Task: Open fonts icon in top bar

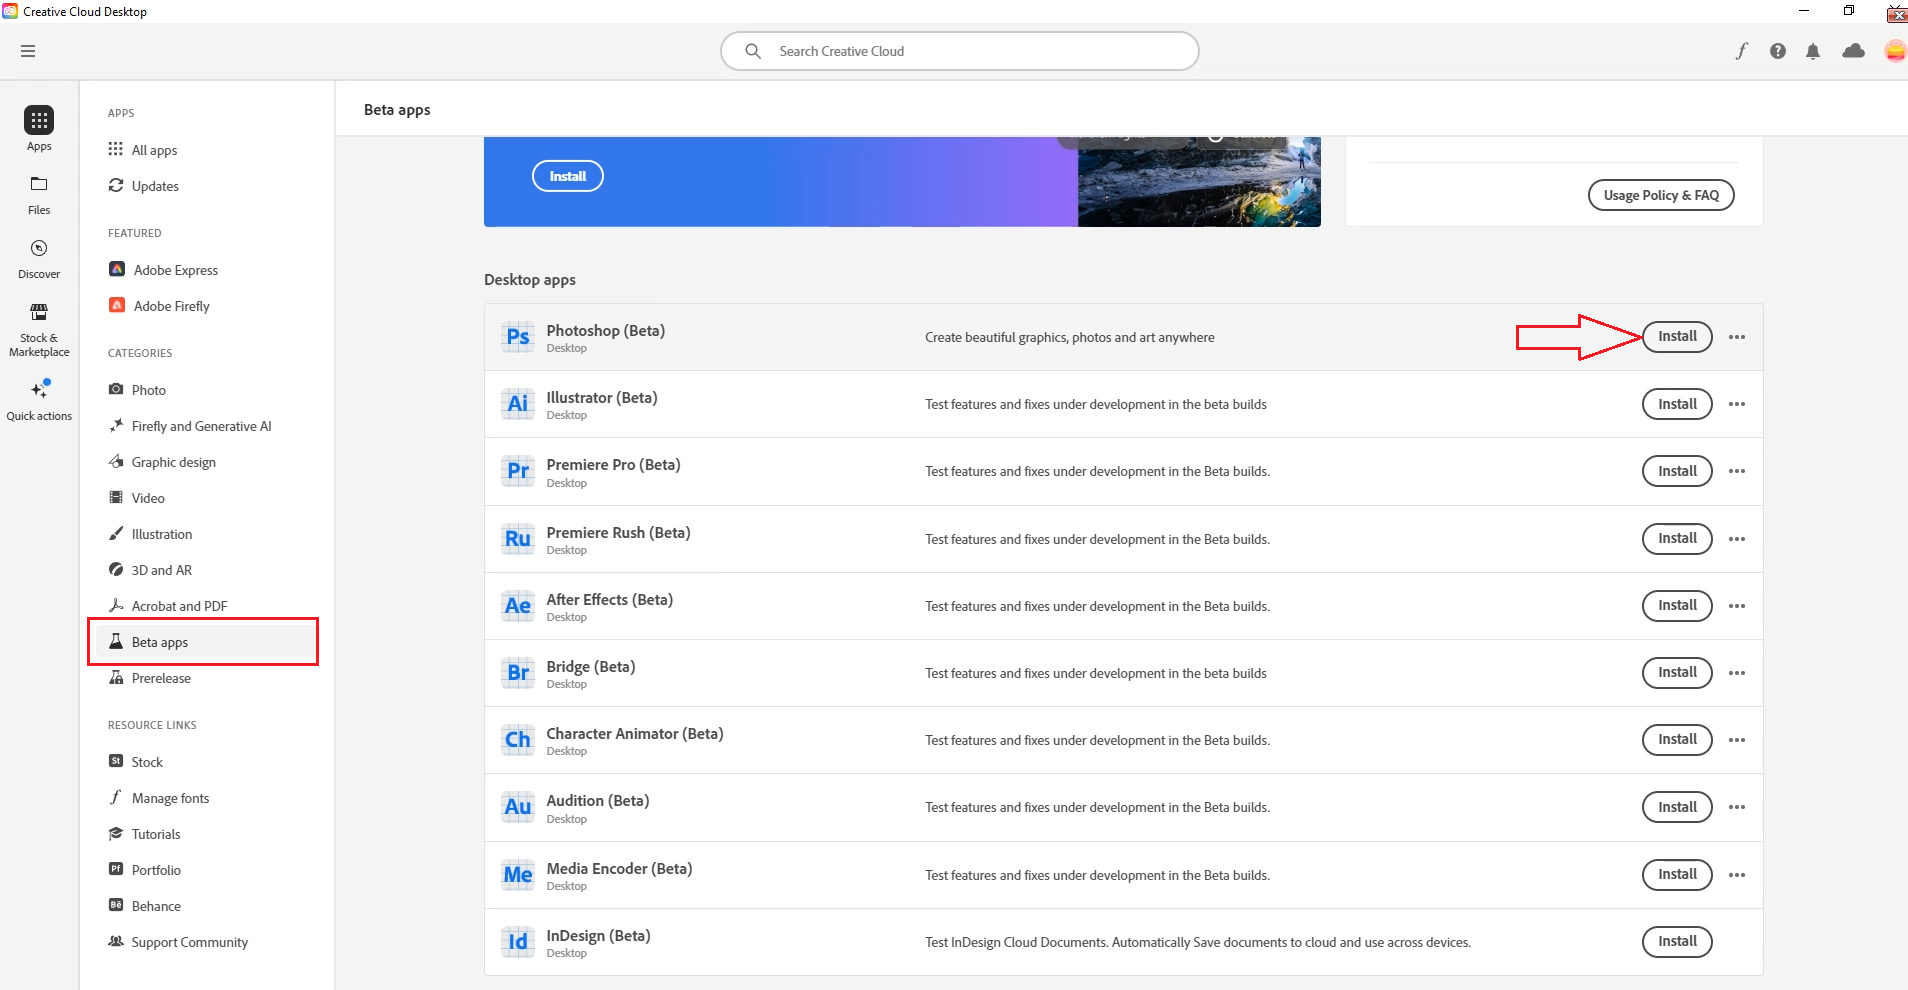Action: pyautogui.click(x=1742, y=51)
